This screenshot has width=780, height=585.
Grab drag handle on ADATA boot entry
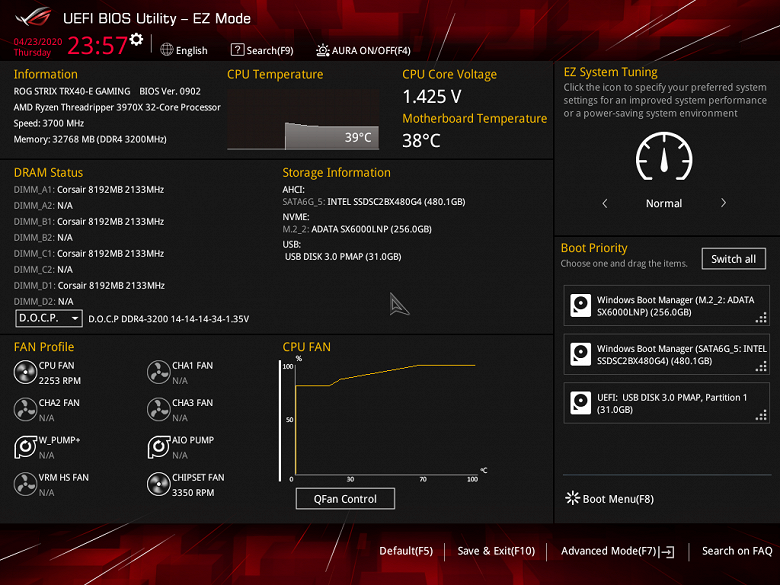coord(761,317)
